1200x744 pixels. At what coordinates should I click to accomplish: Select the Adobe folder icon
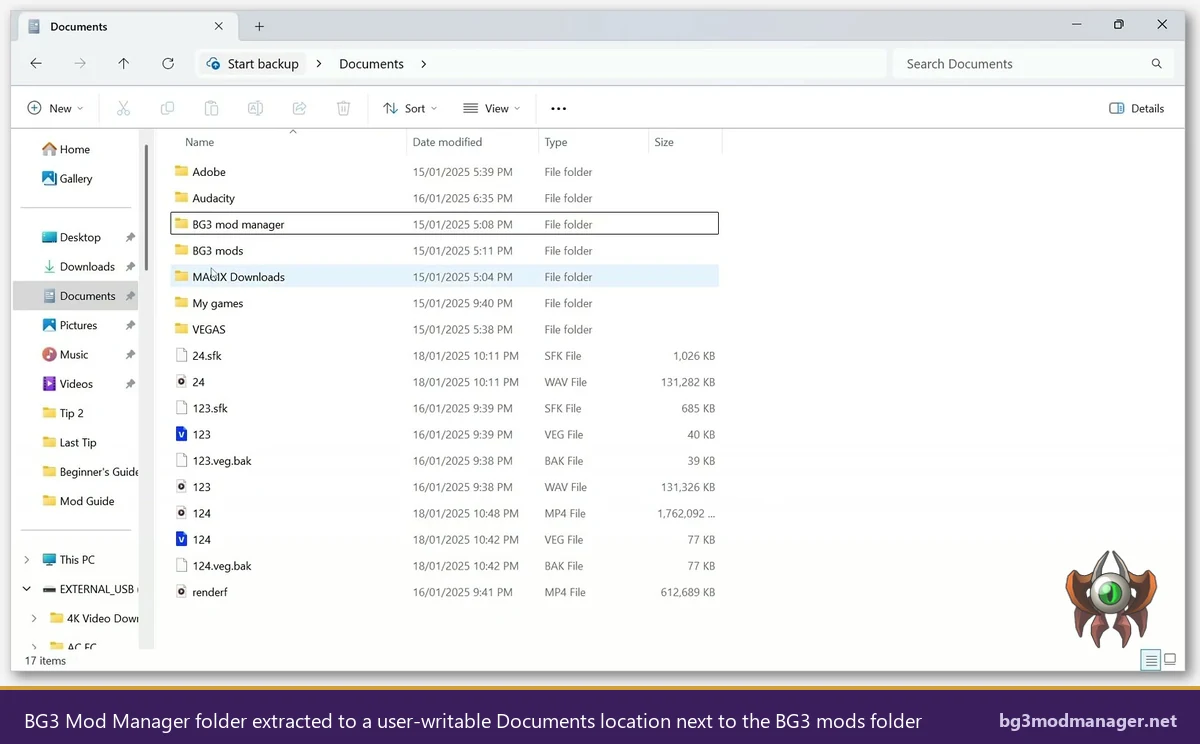click(x=181, y=171)
